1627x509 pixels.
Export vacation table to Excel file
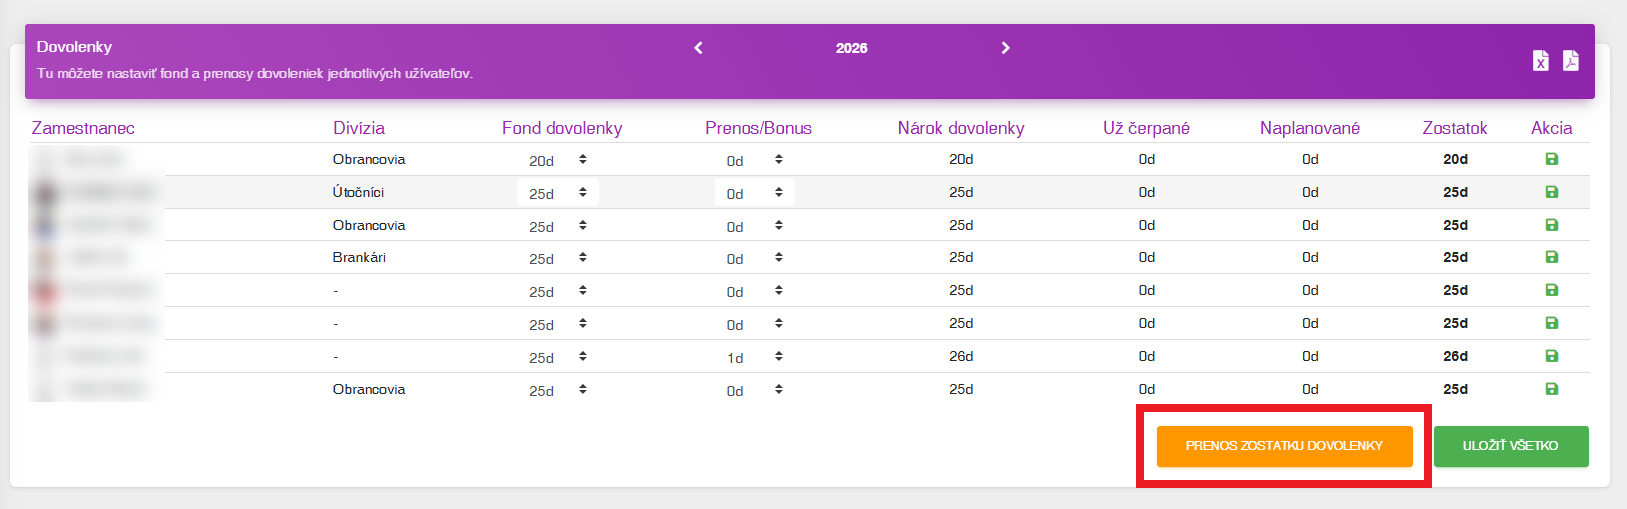tap(1541, 61)
